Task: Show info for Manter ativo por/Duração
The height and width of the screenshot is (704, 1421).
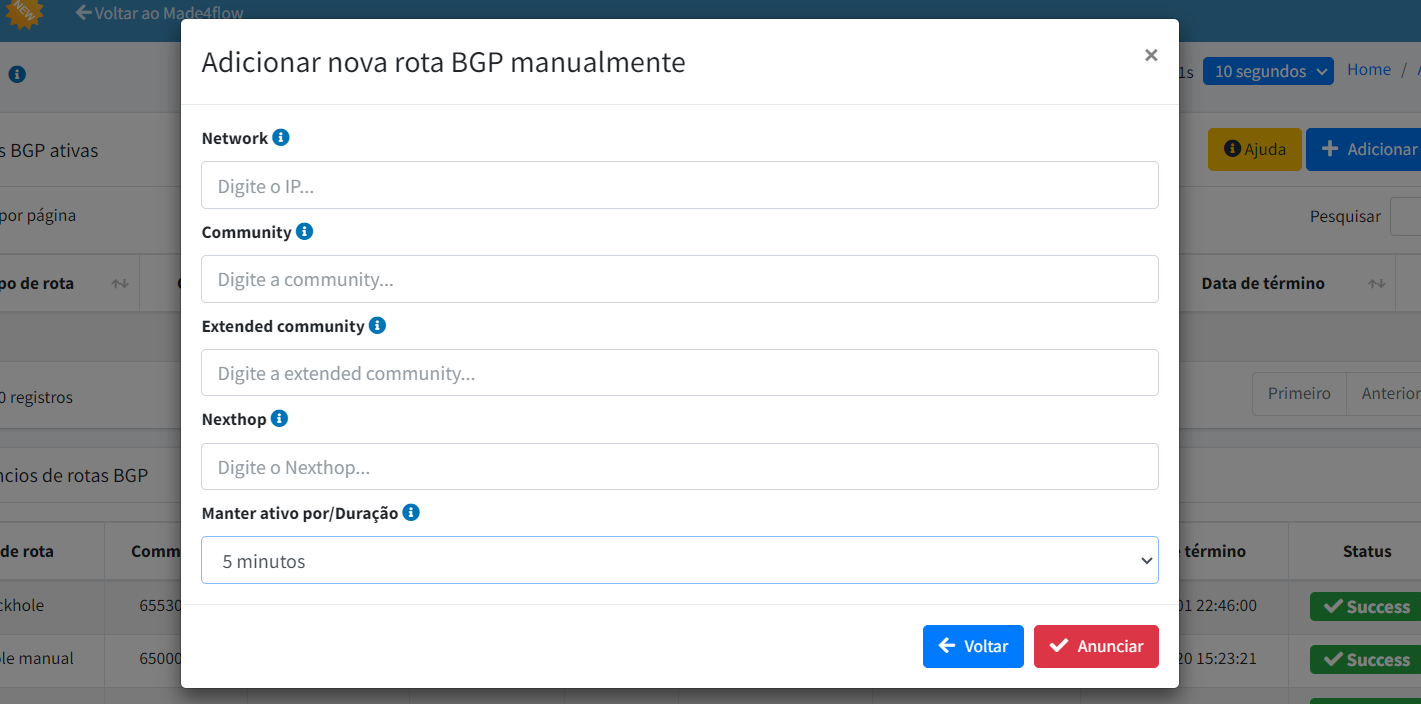Action: click(x=411, y=512)
